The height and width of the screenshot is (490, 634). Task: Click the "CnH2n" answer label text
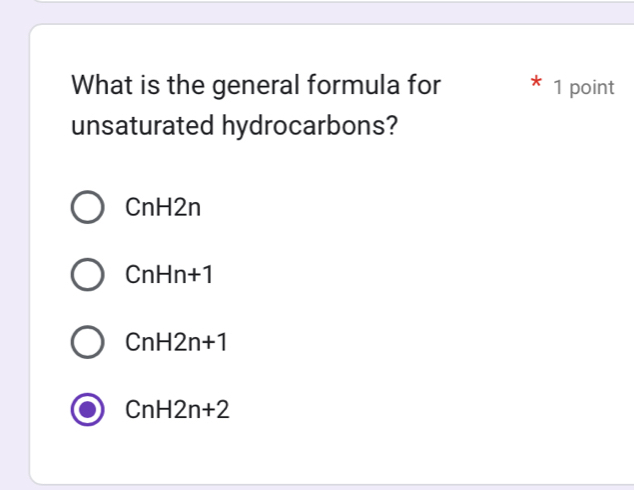(163, 208)
